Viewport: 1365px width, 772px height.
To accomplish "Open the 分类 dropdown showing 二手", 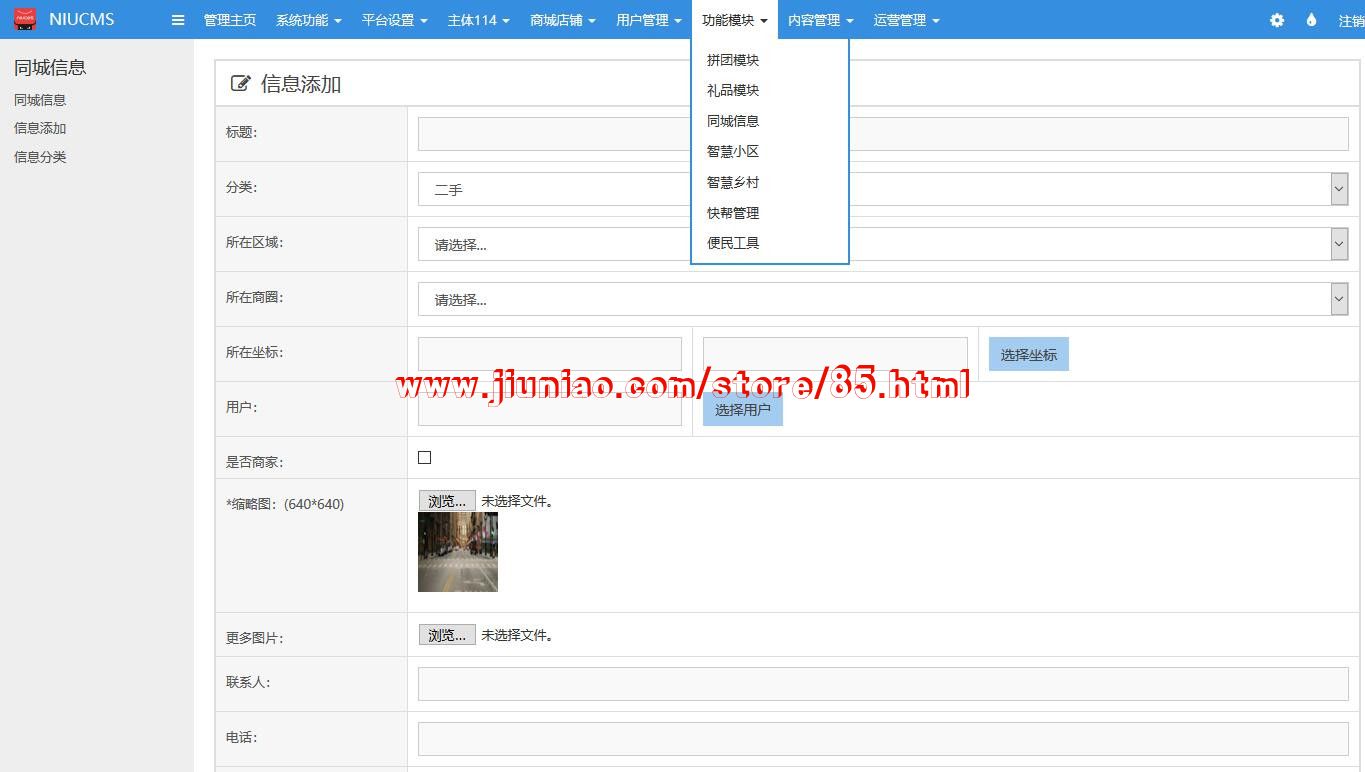I will [883, 189].
